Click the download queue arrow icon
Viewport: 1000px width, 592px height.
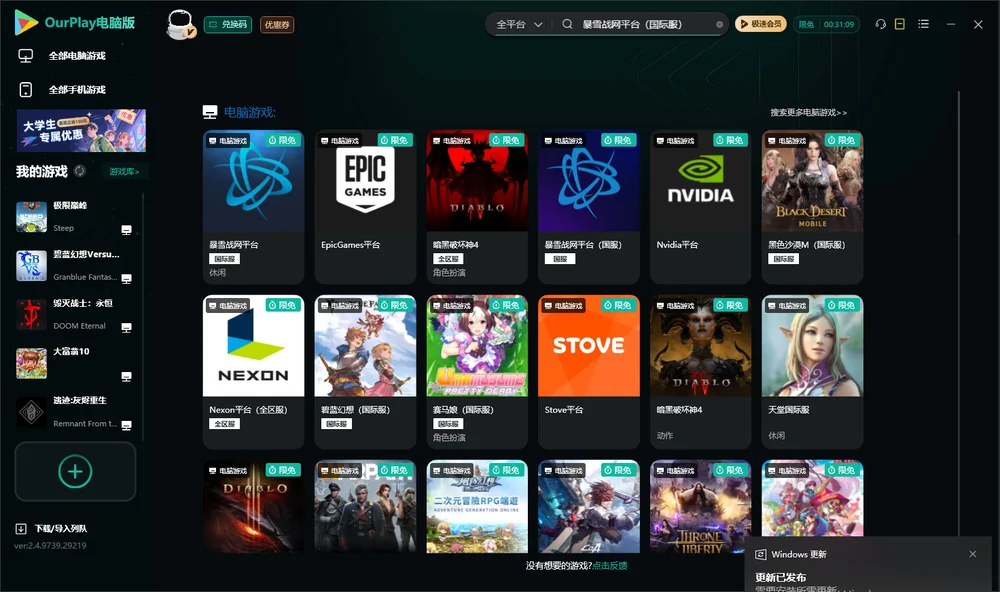coord(21,529)
